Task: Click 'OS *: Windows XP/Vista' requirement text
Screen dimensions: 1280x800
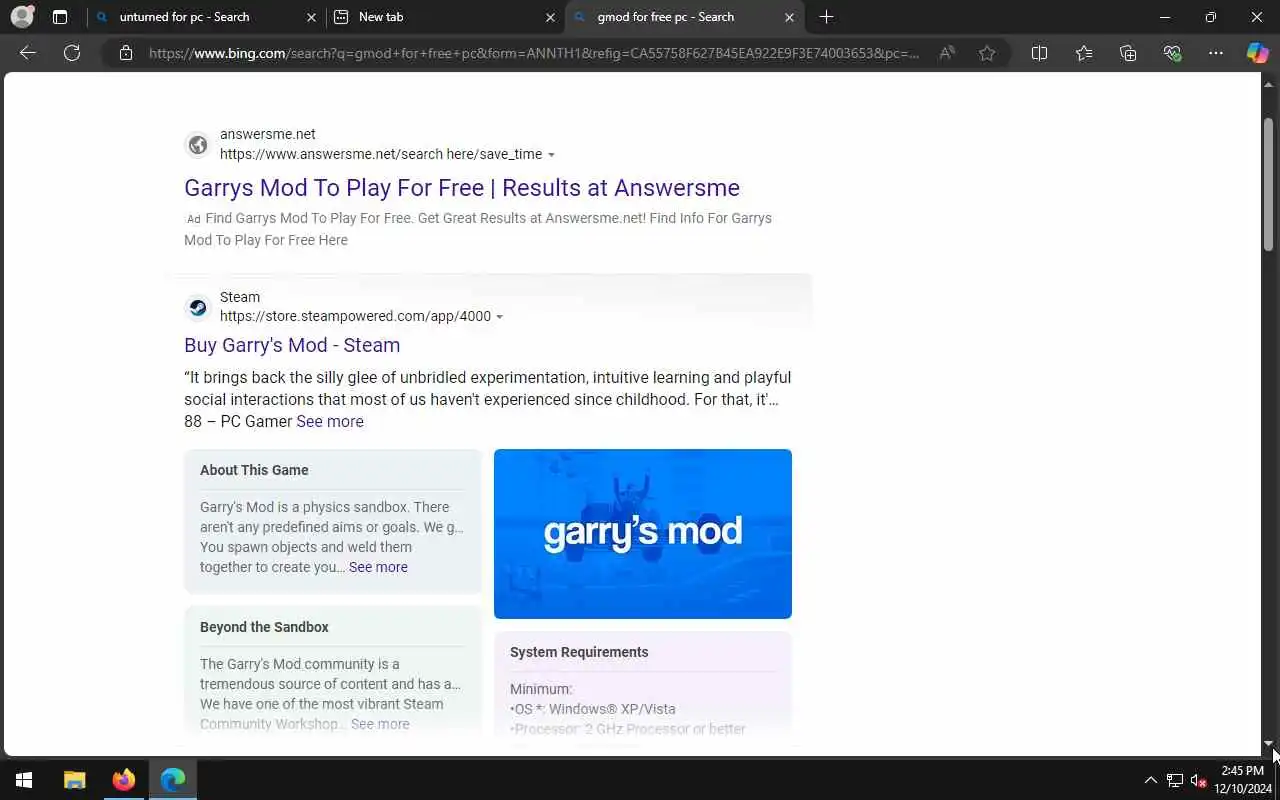Action: [593, 709]
